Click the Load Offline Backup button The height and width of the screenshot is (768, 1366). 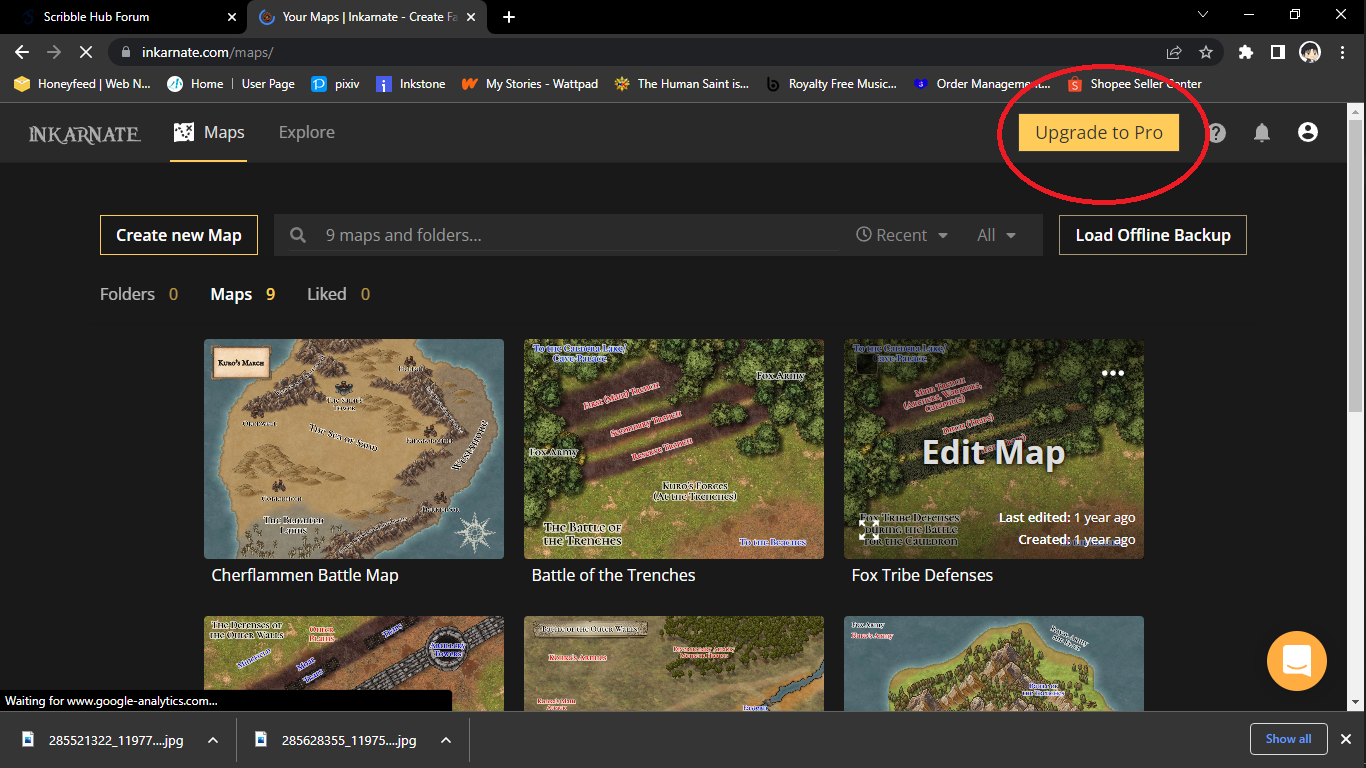pos(1152,235)
